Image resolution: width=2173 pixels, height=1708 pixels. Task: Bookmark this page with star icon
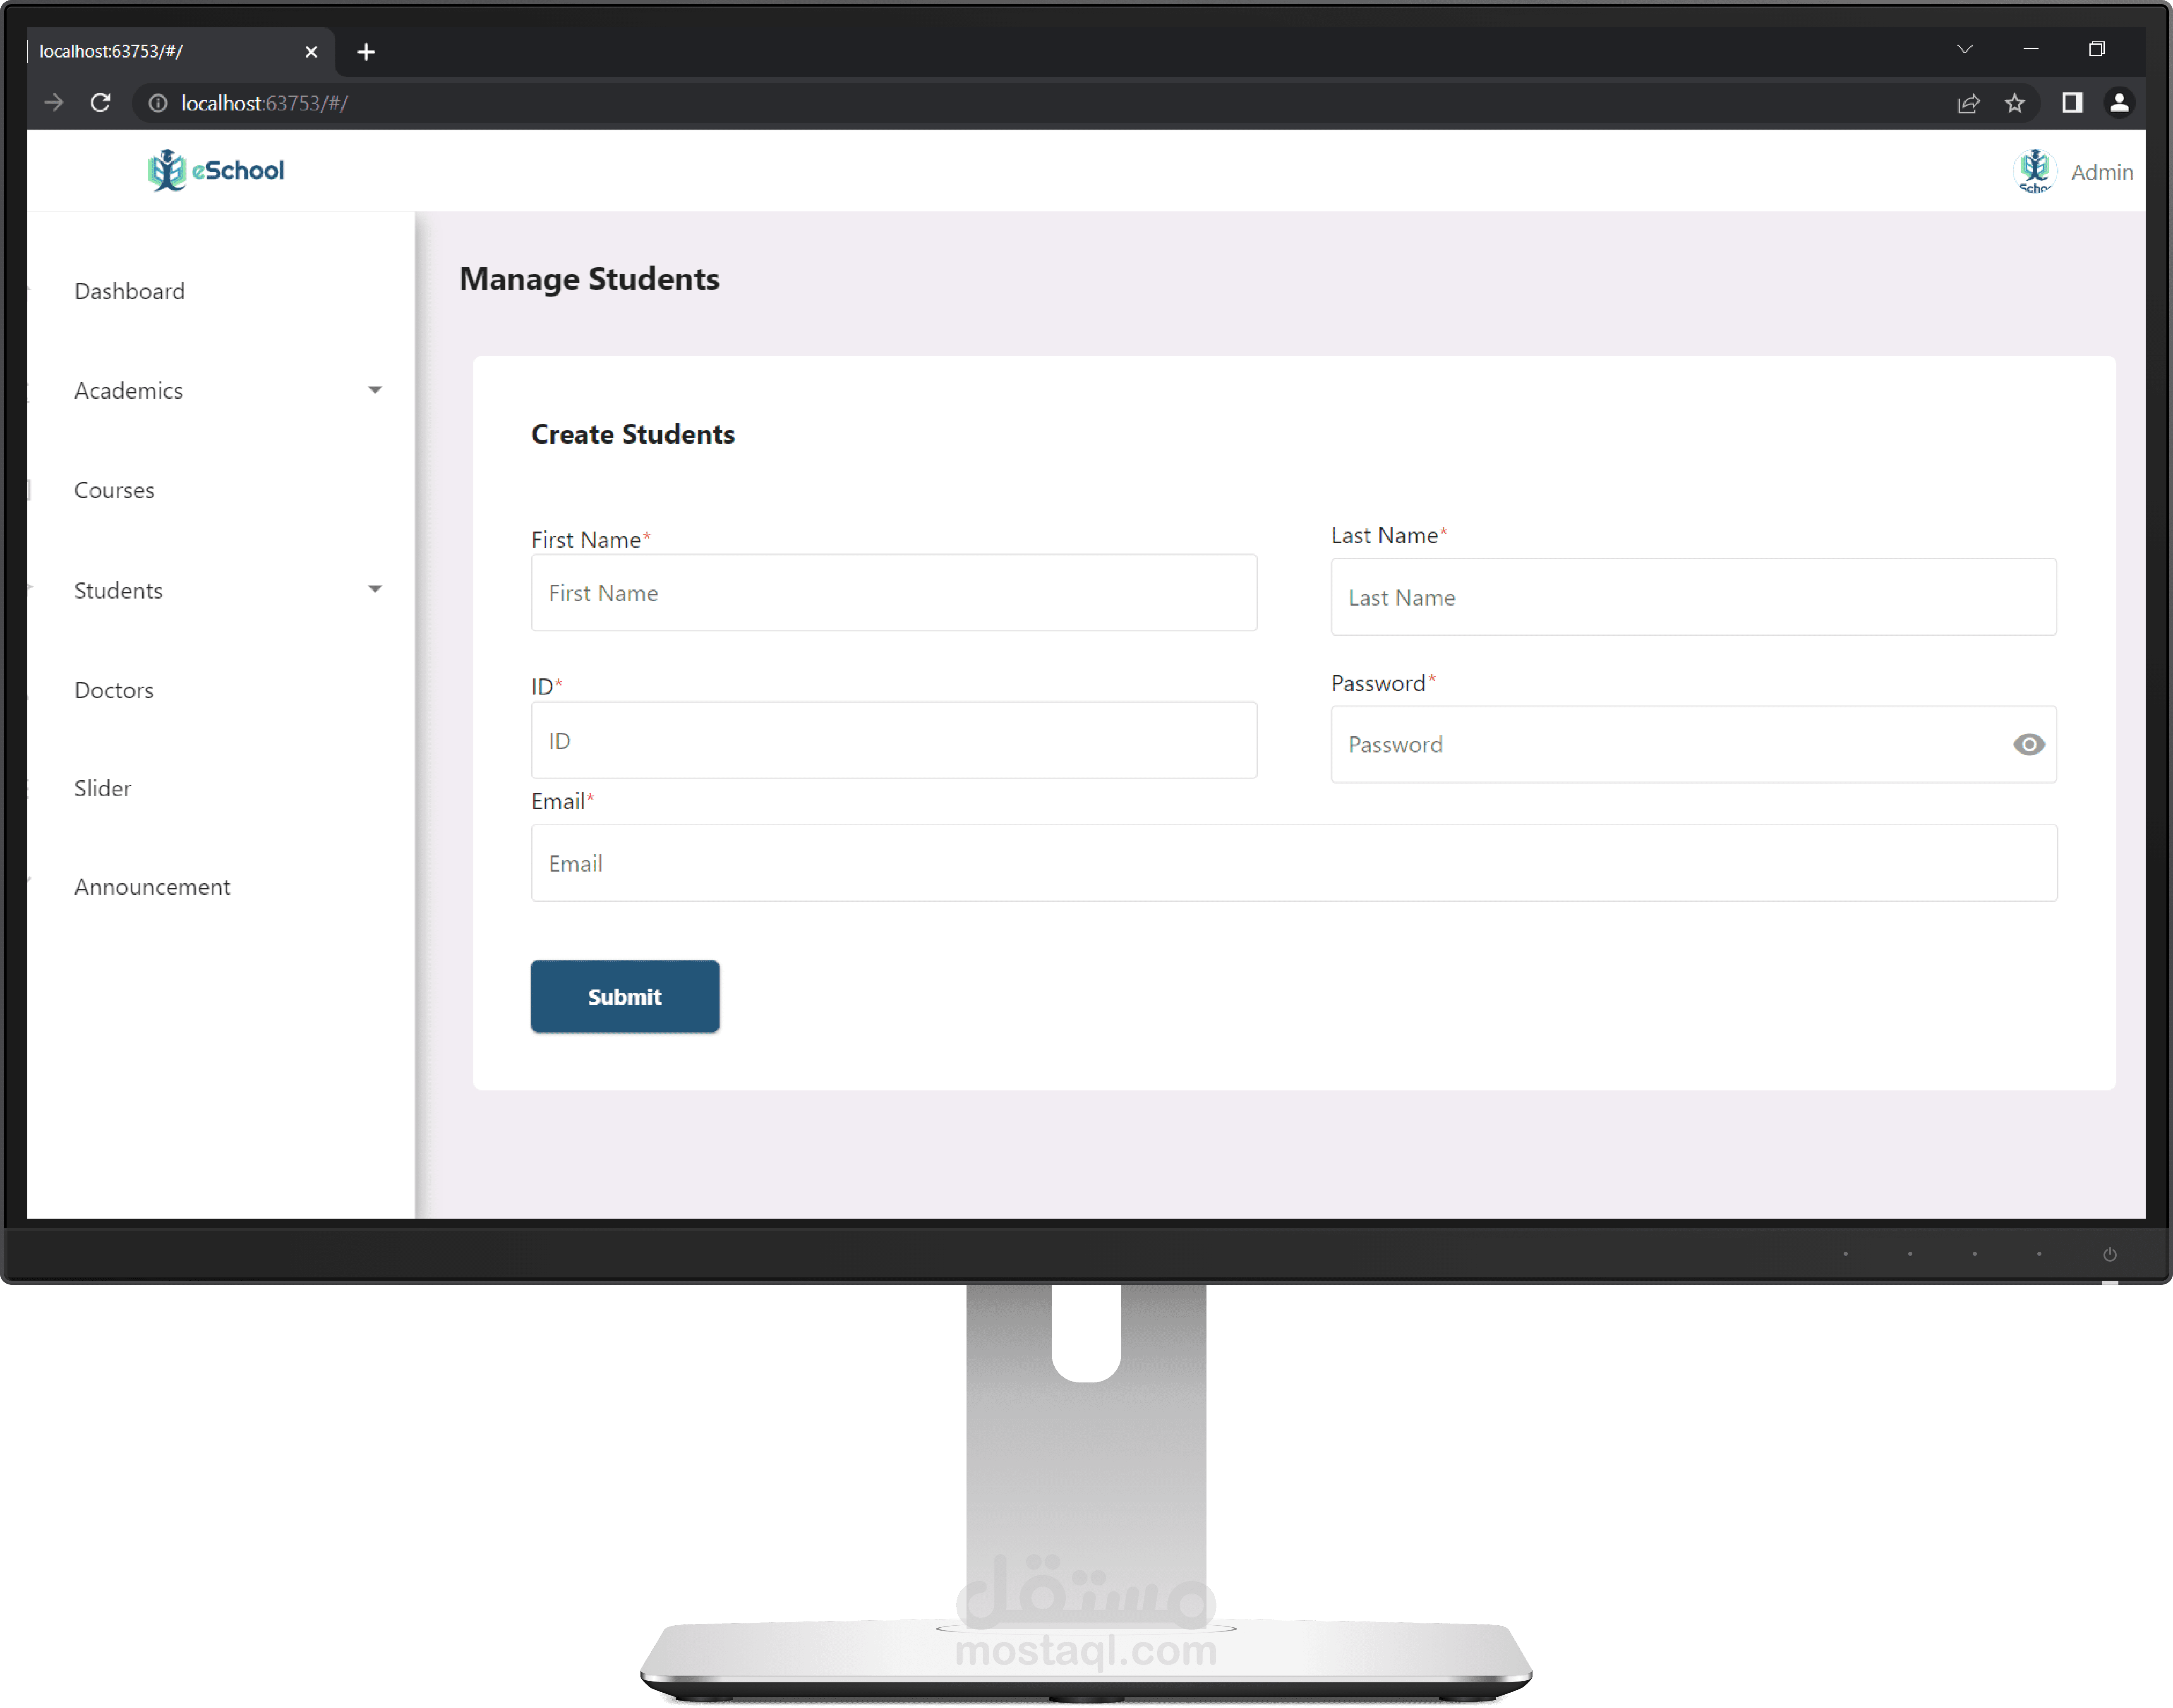coord(2014,103)
